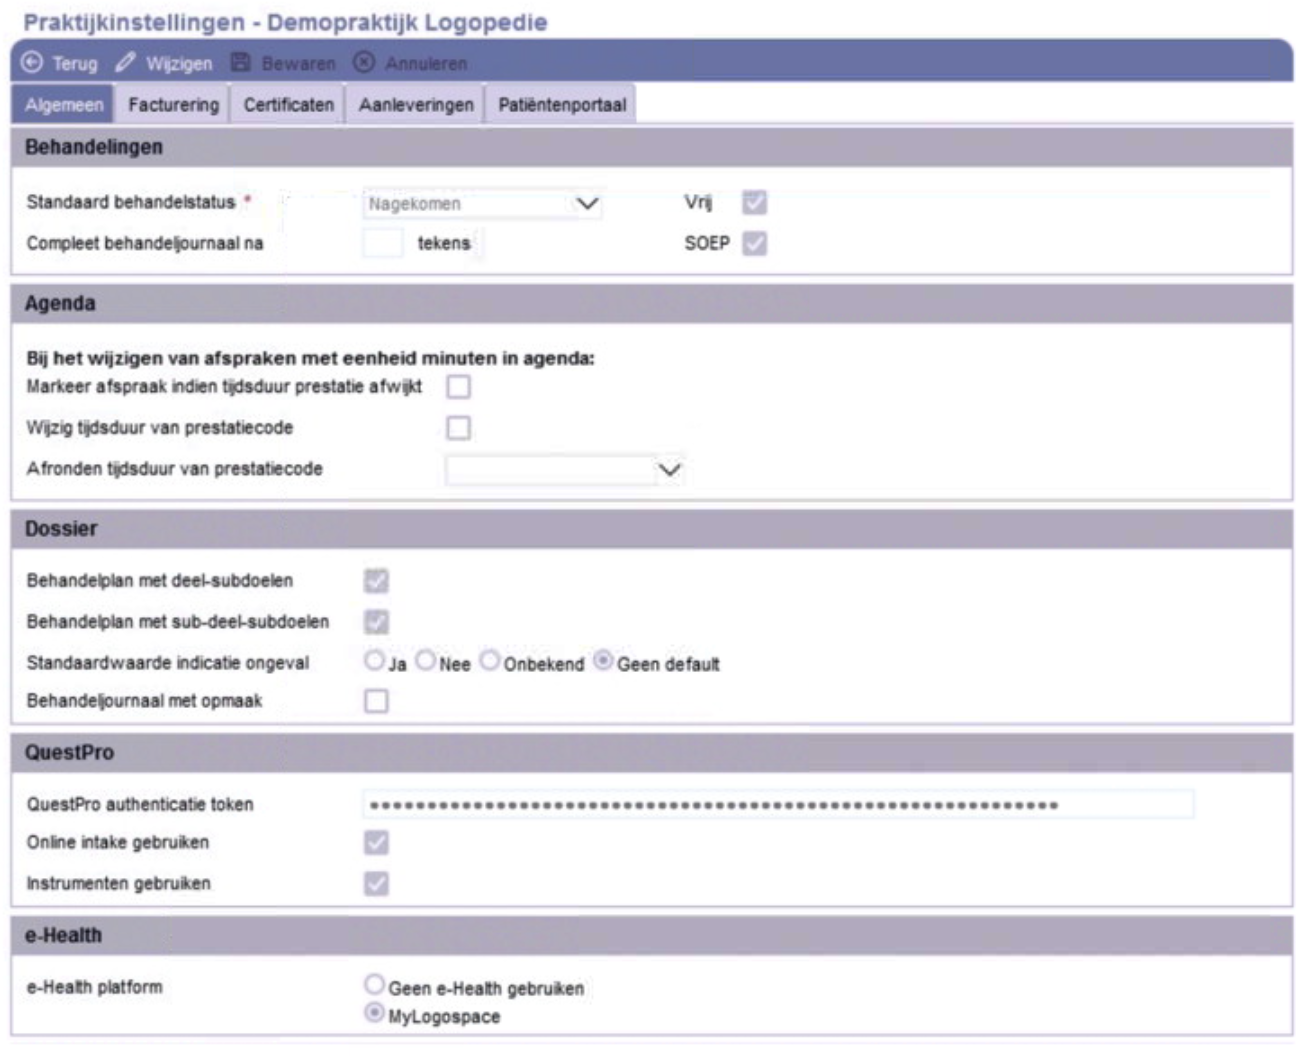Check Wijzig tijdsduur van prestatiecode
This screenshot has width=1312, height=1056.
(458, 428)
